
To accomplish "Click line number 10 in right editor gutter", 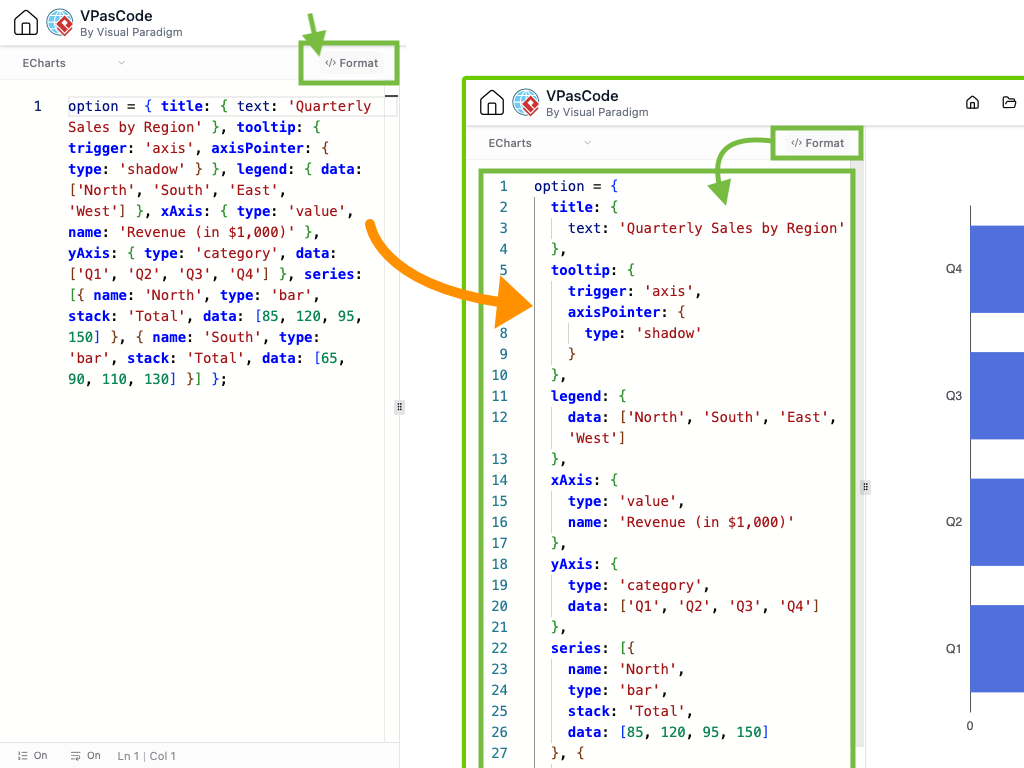I will pyautogui.click(x=499, y=375).
